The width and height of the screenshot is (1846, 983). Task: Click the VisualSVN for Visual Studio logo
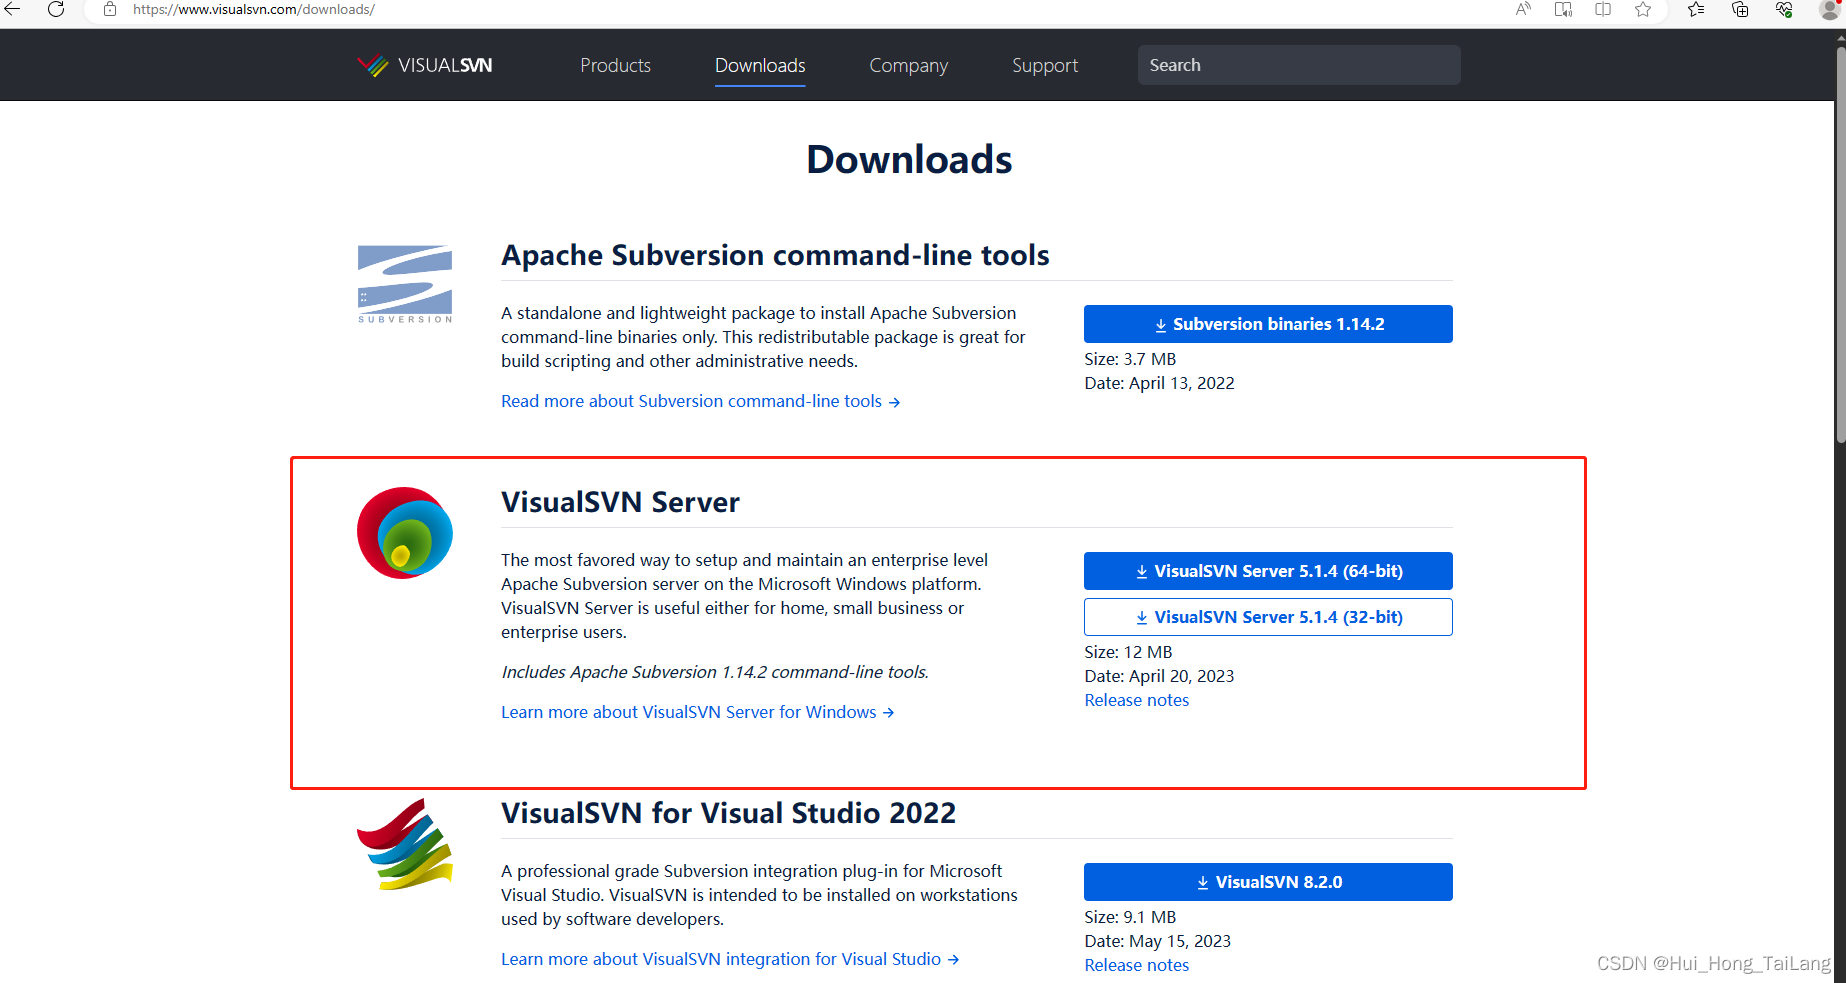[x=405, y=844]
